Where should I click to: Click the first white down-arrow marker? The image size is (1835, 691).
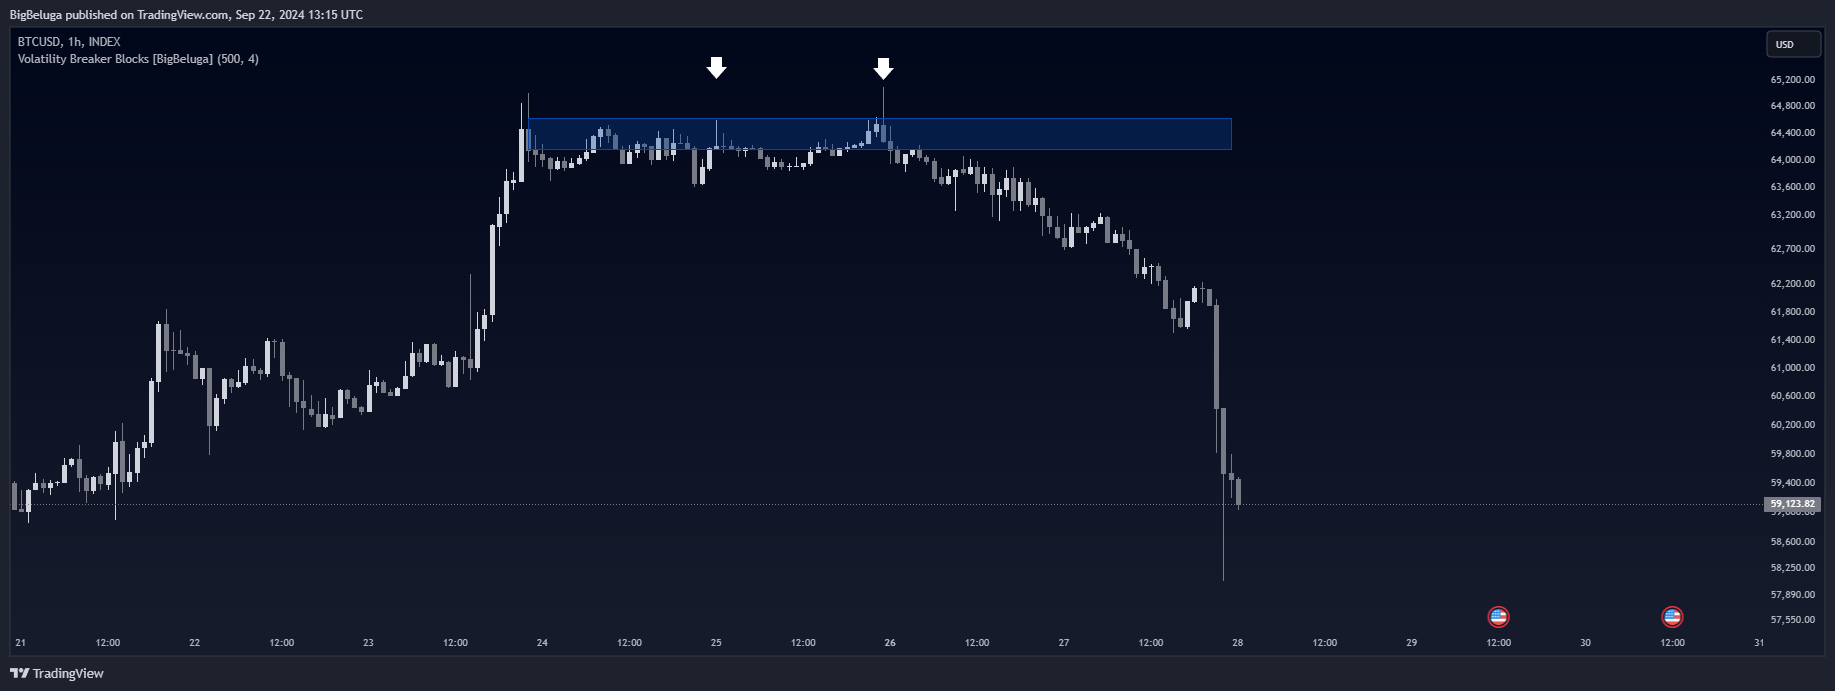(x=716, y=68)
